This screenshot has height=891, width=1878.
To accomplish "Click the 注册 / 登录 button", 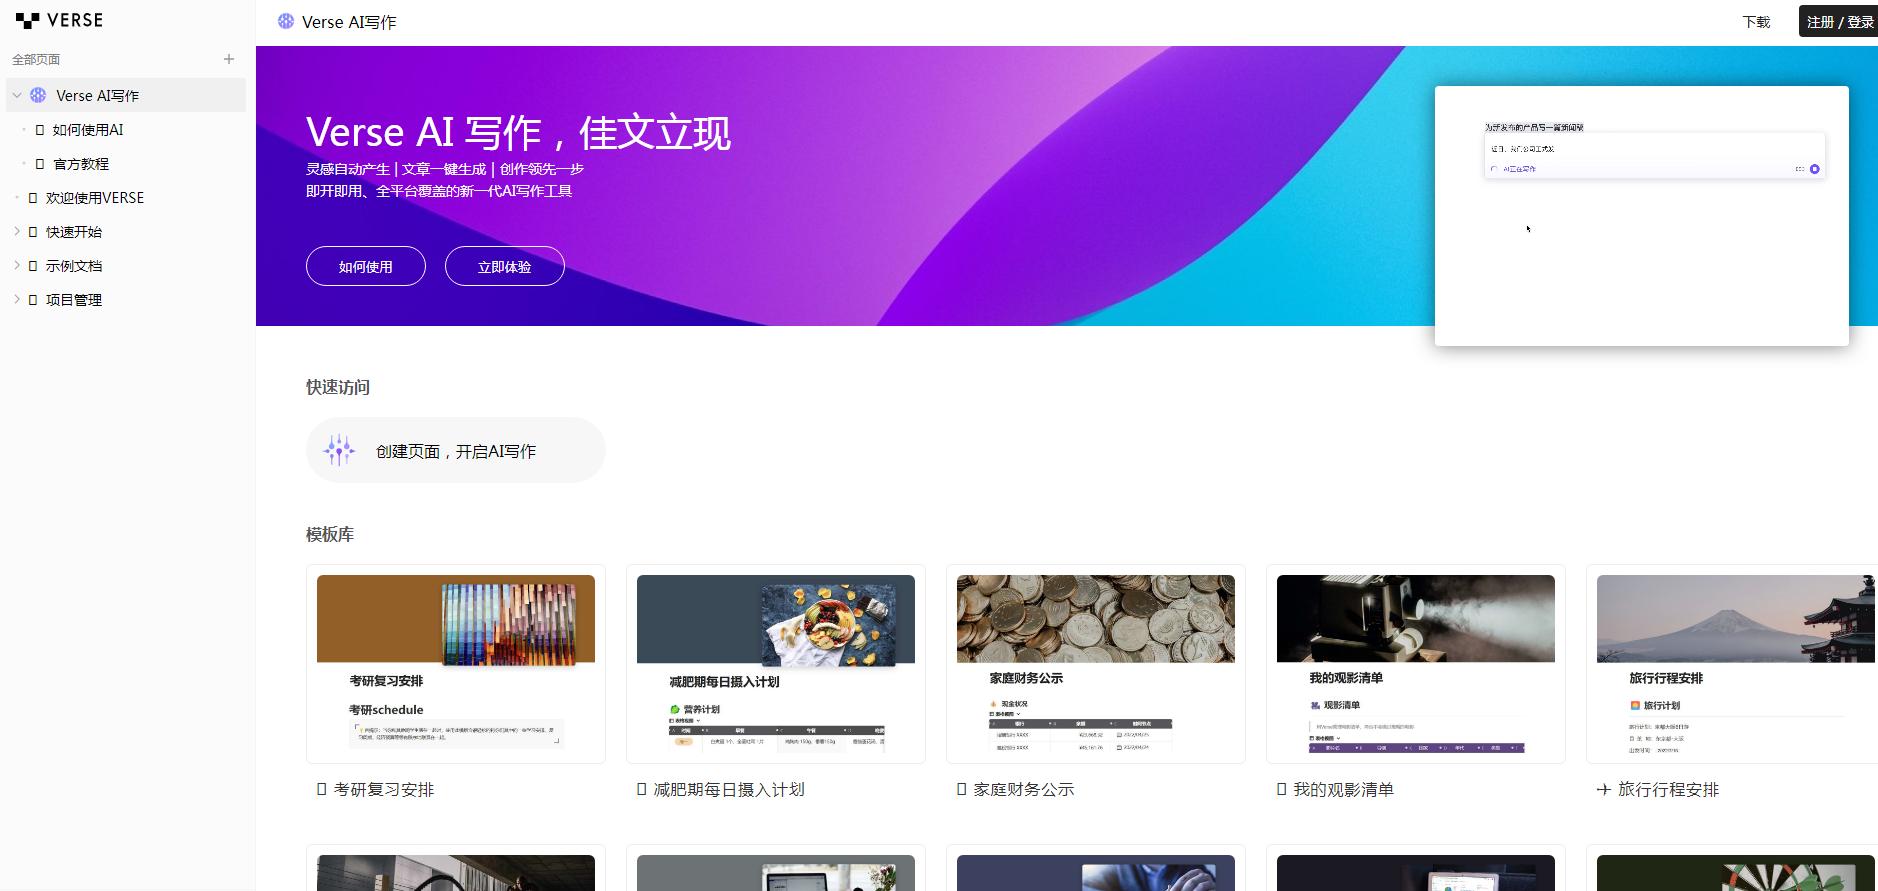I will (x=1840, y=21).
